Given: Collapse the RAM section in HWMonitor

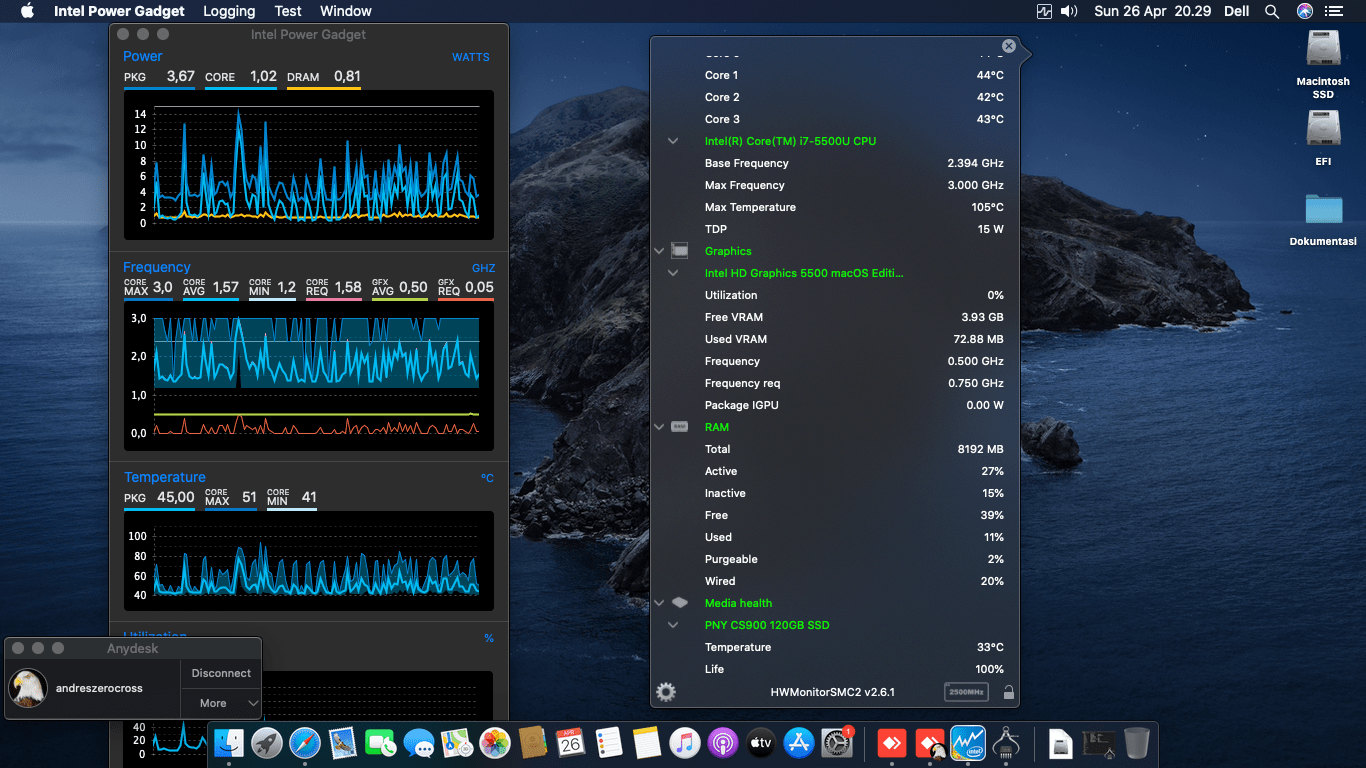Looking at the screenshot, I should (659, 427).
